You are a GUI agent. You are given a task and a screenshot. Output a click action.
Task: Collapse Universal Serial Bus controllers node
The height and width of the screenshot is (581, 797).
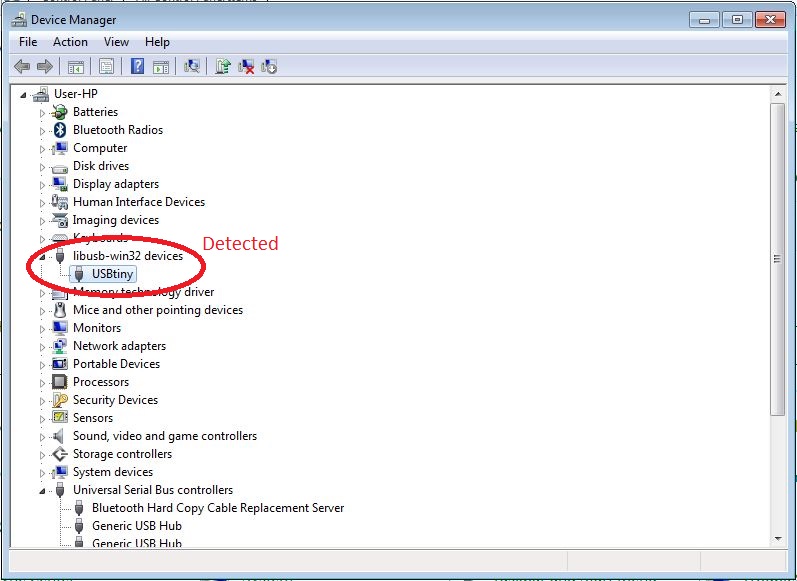(x=42, y=491)
